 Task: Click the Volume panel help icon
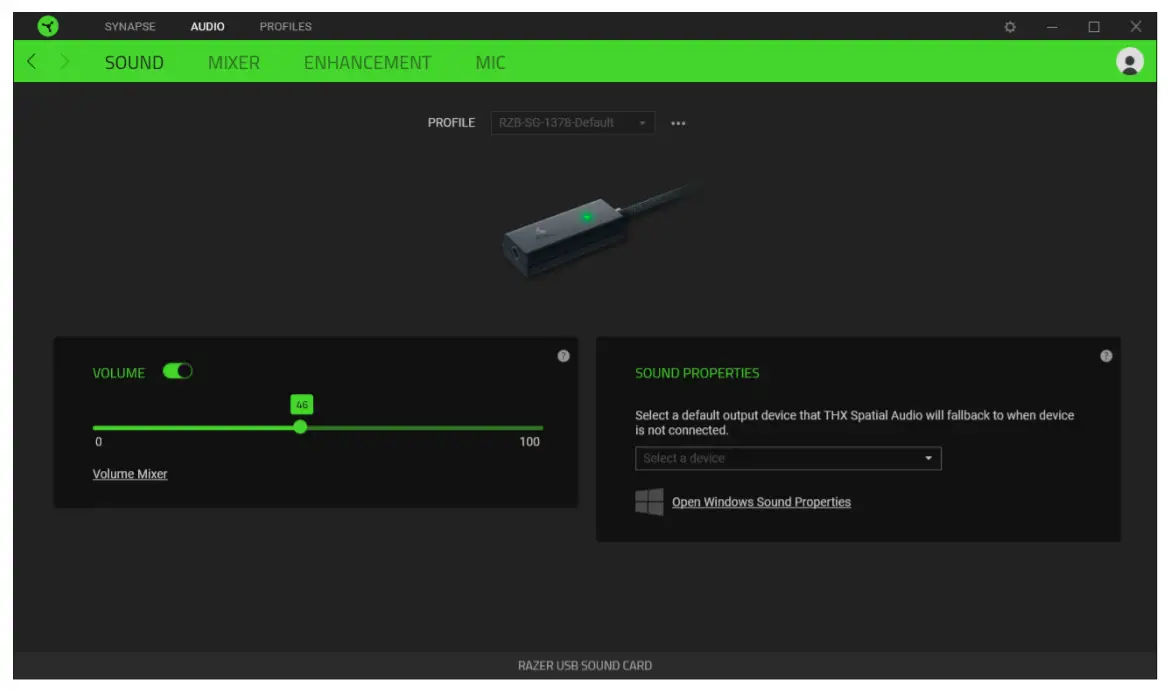563,355
